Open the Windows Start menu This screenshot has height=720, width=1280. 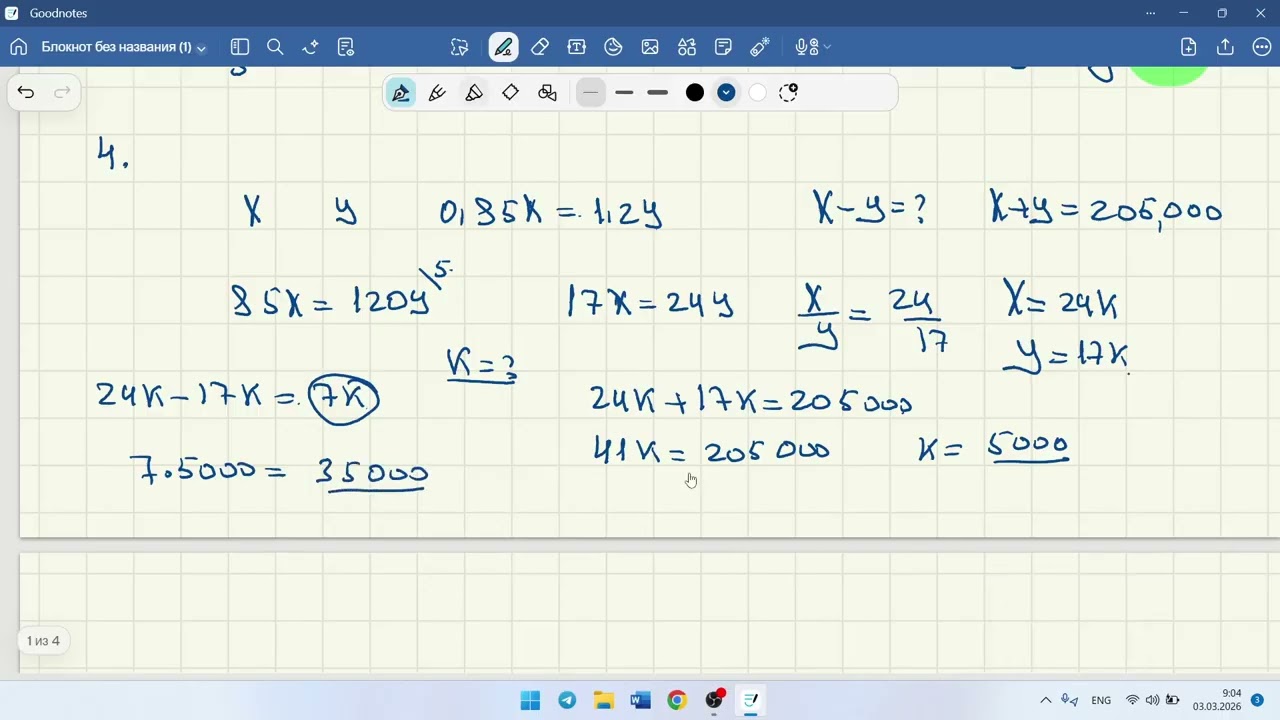point(530,700)
